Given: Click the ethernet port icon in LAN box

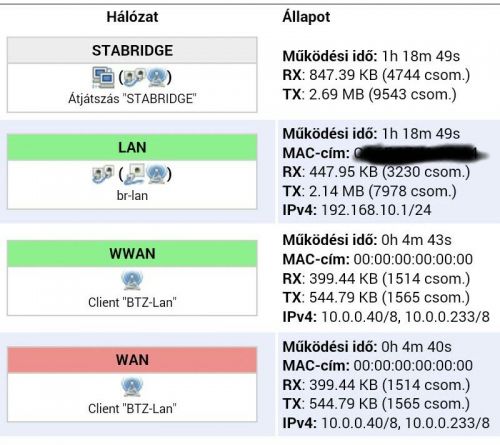Looking at the screenshot, I should click(134, 174).
